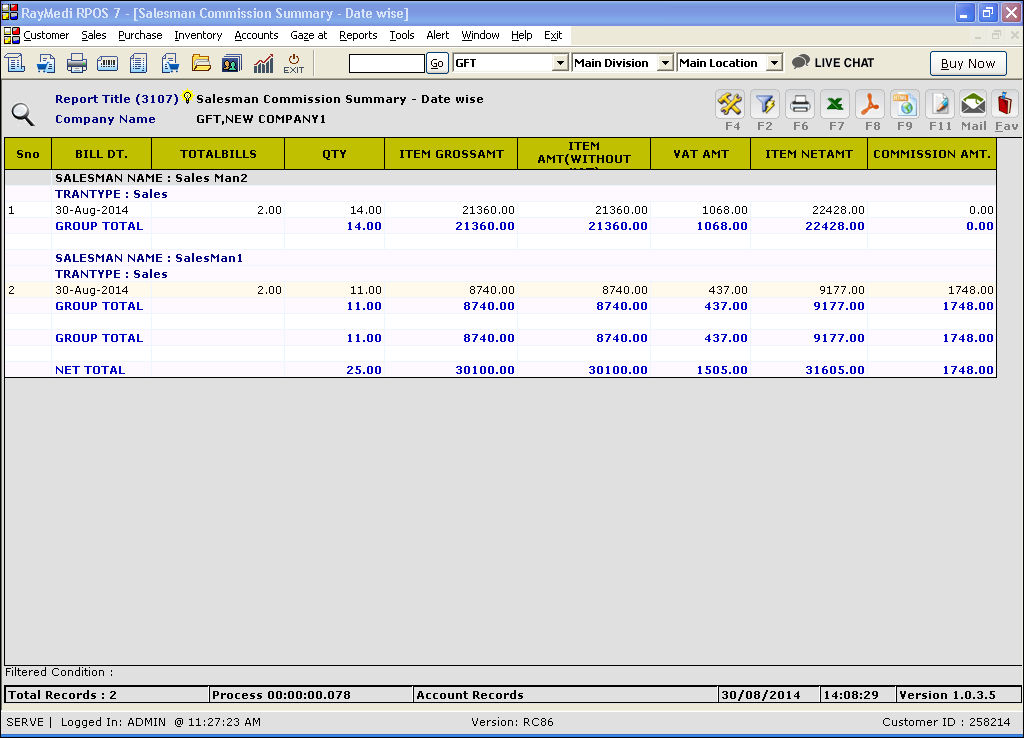Open the Main Location dropdown

pyautogui.click(x=774, y=63)
